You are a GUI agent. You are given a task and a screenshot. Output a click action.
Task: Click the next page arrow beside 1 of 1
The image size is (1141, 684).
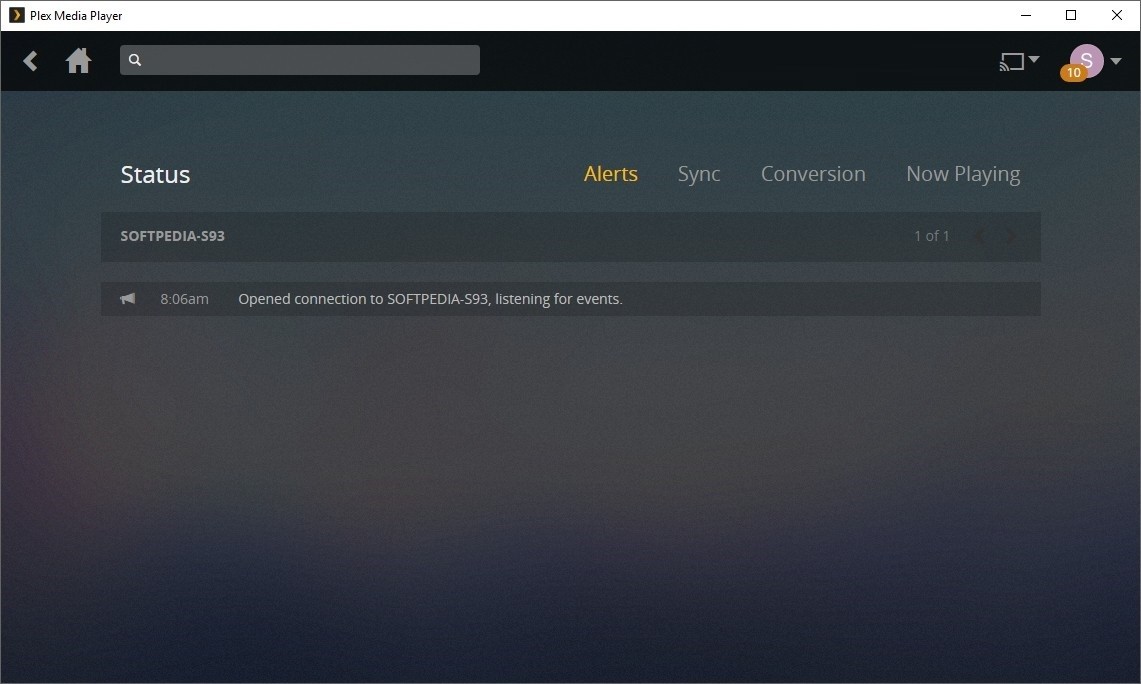(1010, 236)
